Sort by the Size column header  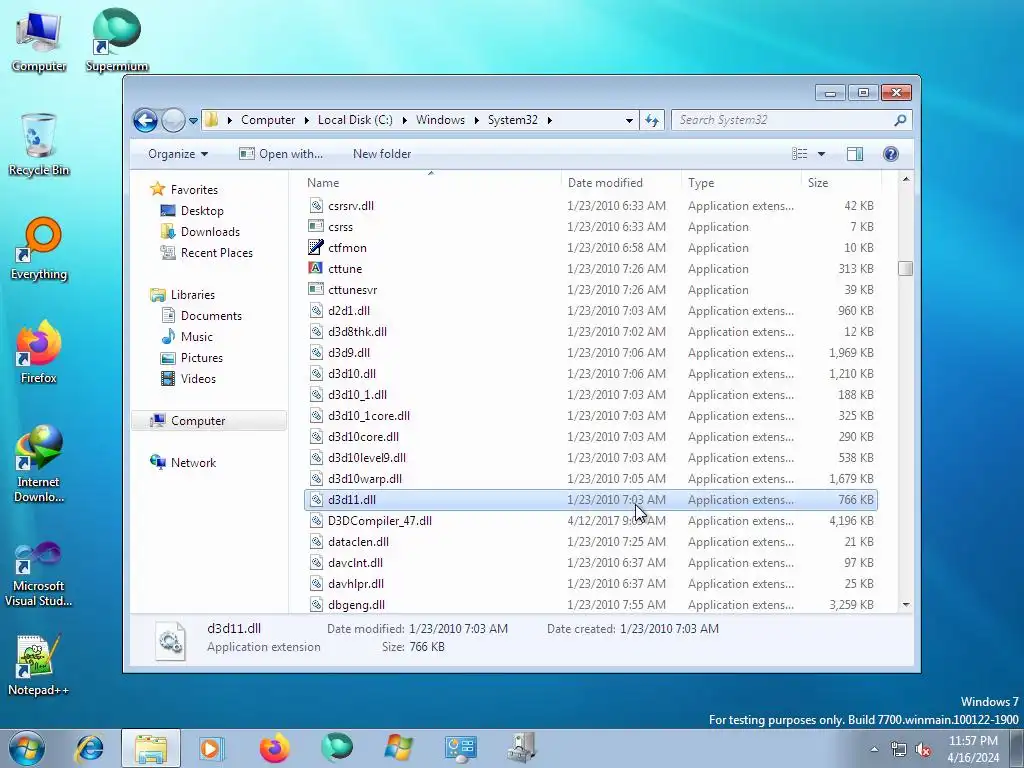click(841, 183)
